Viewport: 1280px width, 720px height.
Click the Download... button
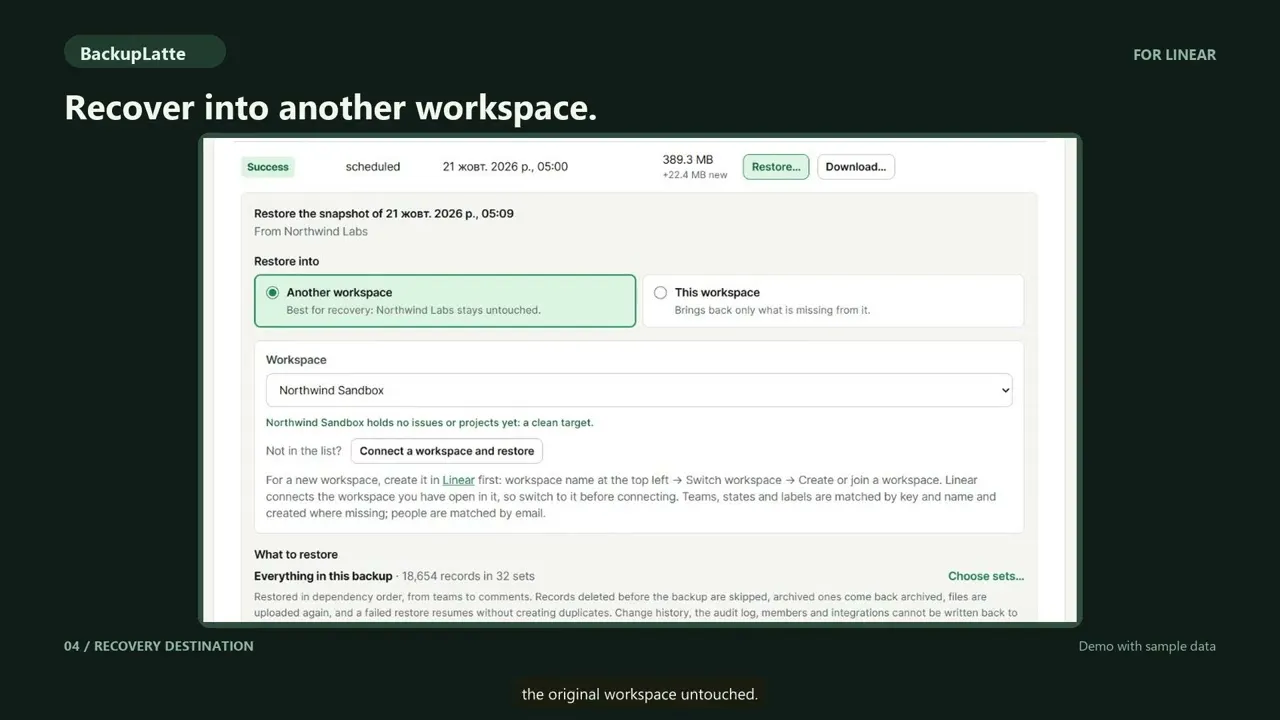pos(856,167)
